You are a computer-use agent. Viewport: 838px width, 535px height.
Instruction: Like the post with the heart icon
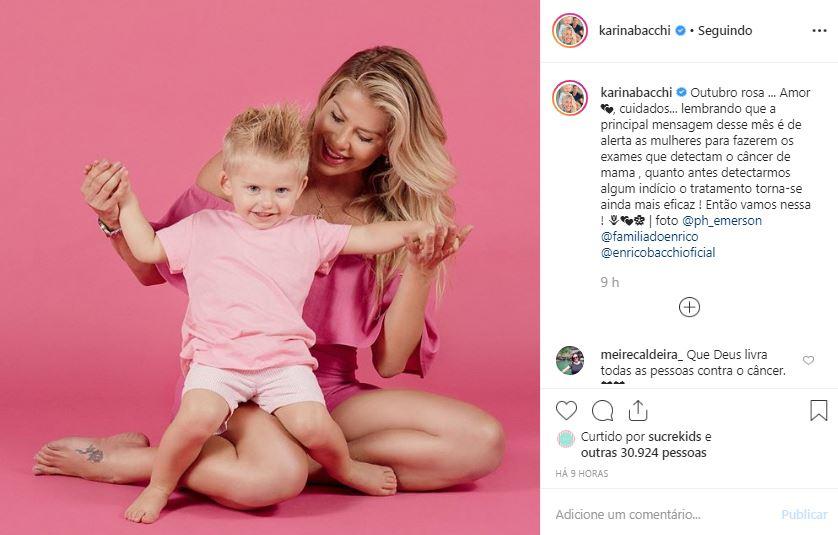tap(566, 410)
